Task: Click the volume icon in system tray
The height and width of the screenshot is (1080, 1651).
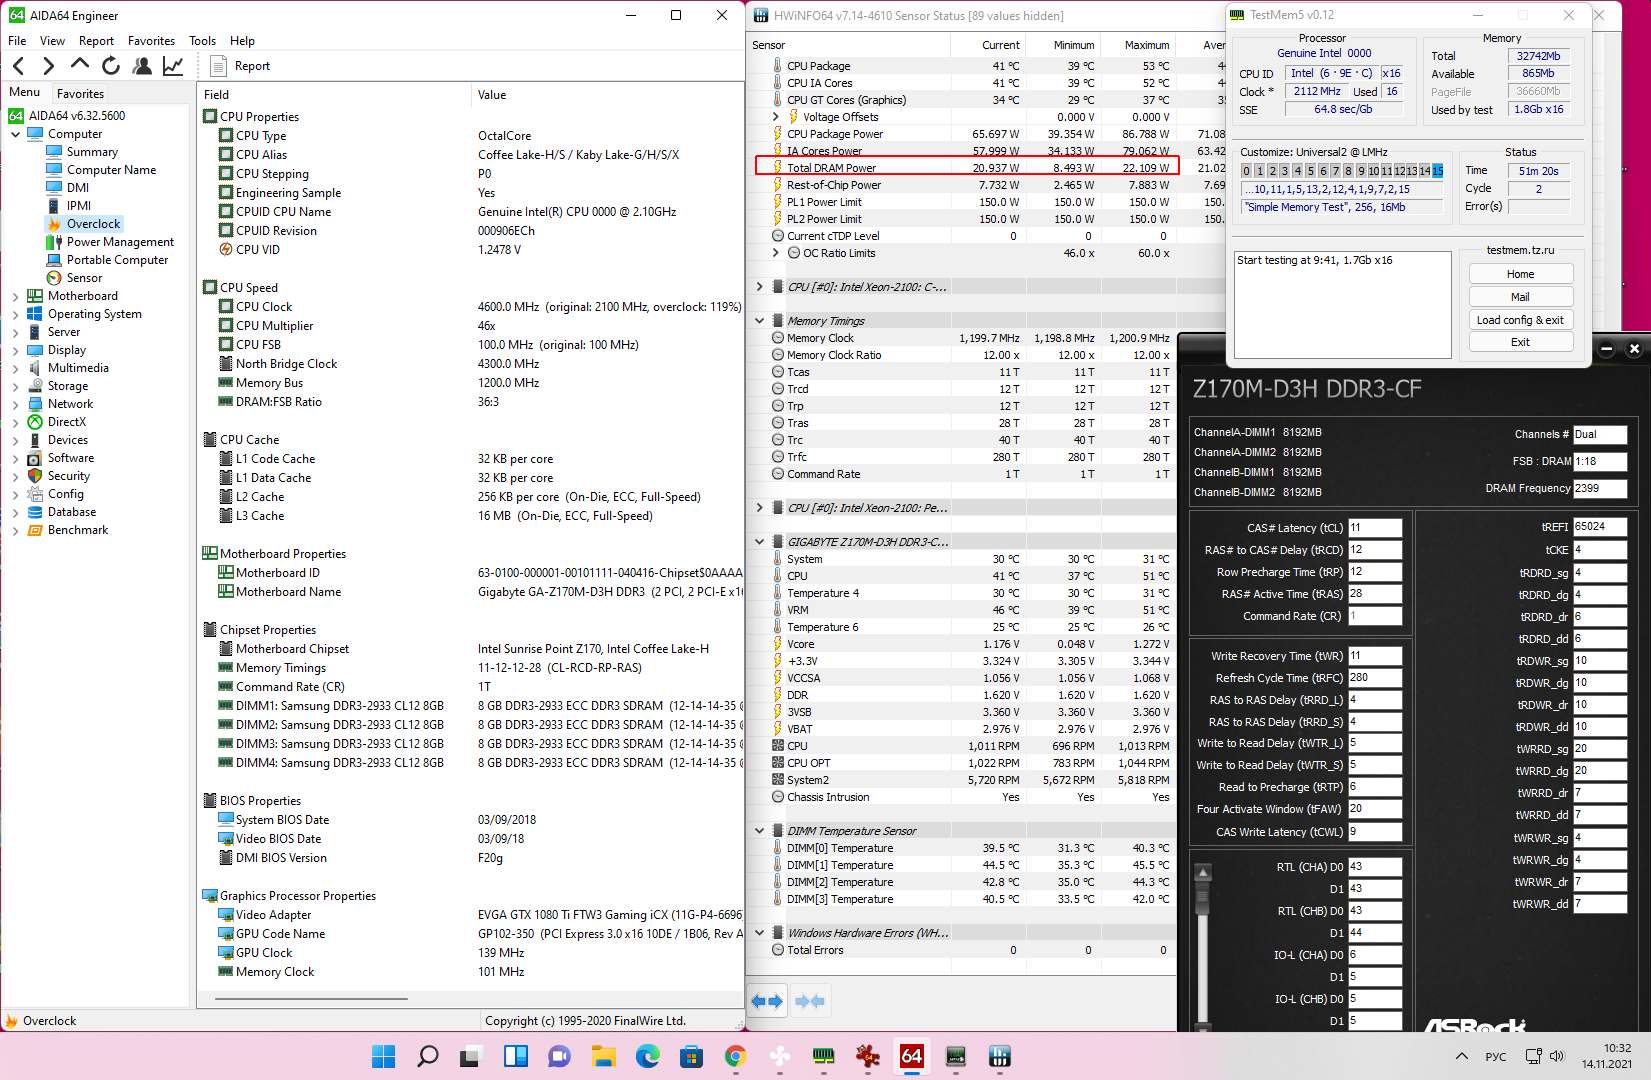Action: (1557, 1056)
